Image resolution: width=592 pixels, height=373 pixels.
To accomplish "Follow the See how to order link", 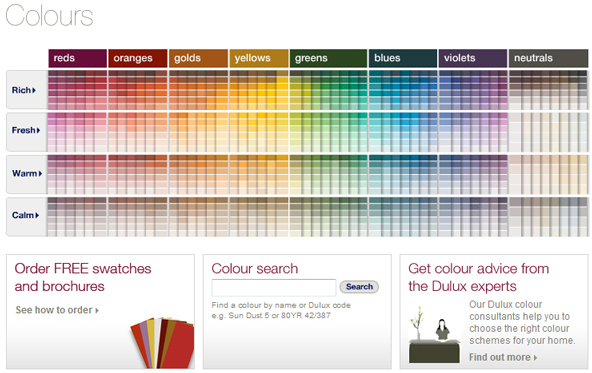I will 57,310.
